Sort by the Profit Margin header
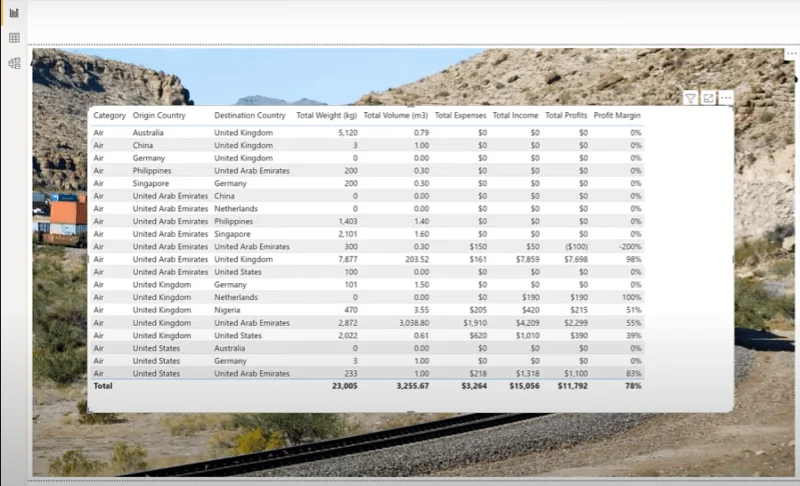The image size is (800, 486). tap(617, 115)
